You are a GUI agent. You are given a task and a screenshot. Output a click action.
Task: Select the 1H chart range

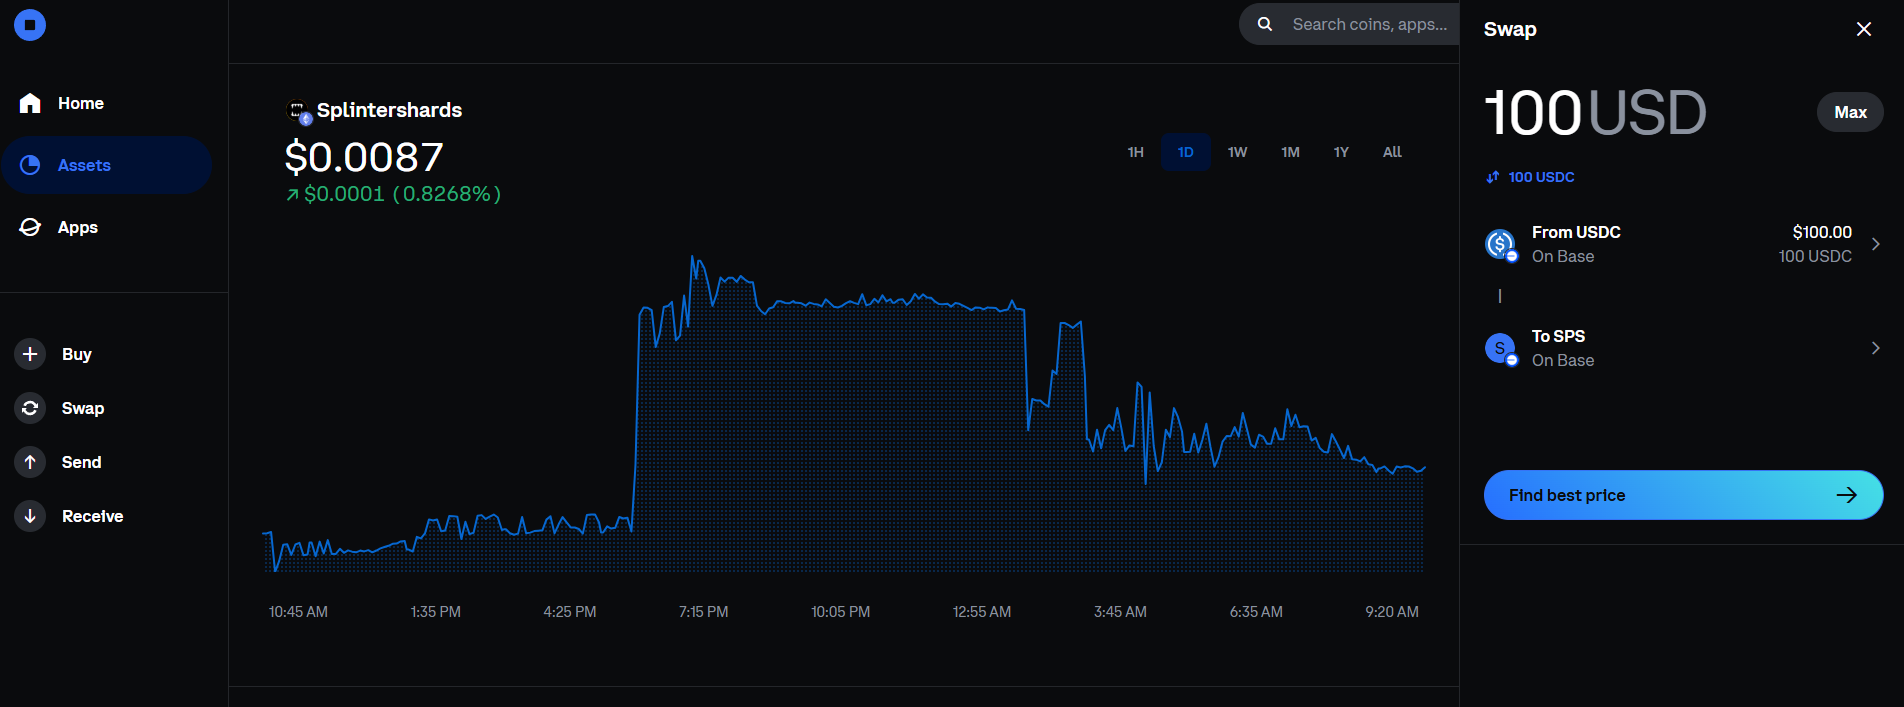pyautogui.click(x=1136, y=152)
